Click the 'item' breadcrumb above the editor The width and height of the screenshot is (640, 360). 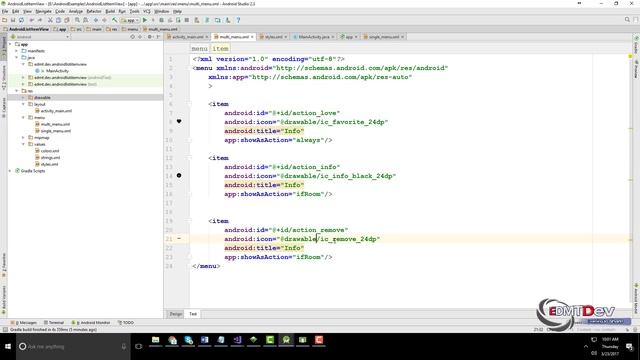click(x=220, y=49)
